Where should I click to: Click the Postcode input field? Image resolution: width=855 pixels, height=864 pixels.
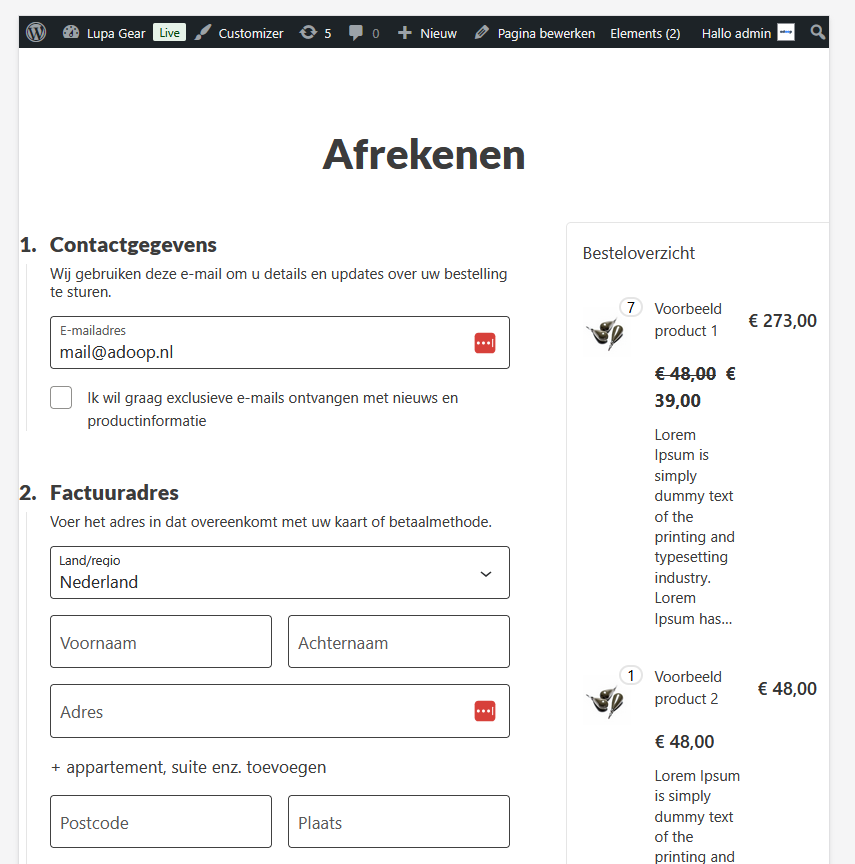161,822
